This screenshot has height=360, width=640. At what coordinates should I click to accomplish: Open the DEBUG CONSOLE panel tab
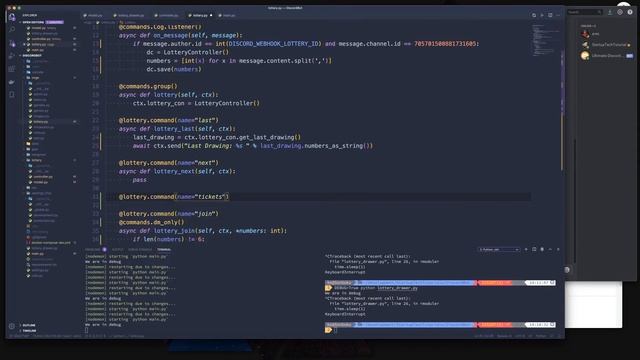click(x=140, y=249)
